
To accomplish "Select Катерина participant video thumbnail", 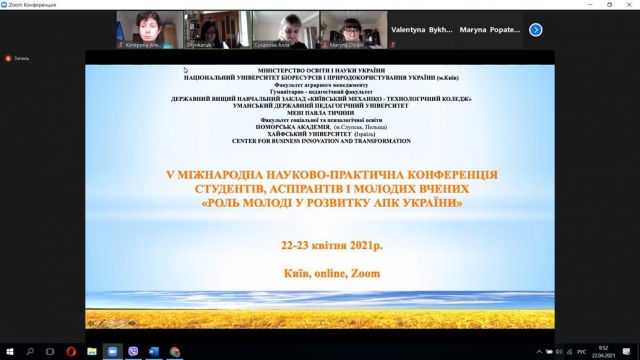I will click(x=149, y=30).
